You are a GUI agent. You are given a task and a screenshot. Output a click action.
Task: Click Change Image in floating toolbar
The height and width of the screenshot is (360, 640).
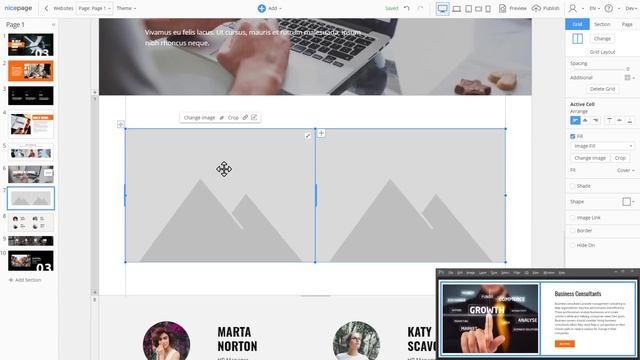pyautogui.click(x=199, y=118)
